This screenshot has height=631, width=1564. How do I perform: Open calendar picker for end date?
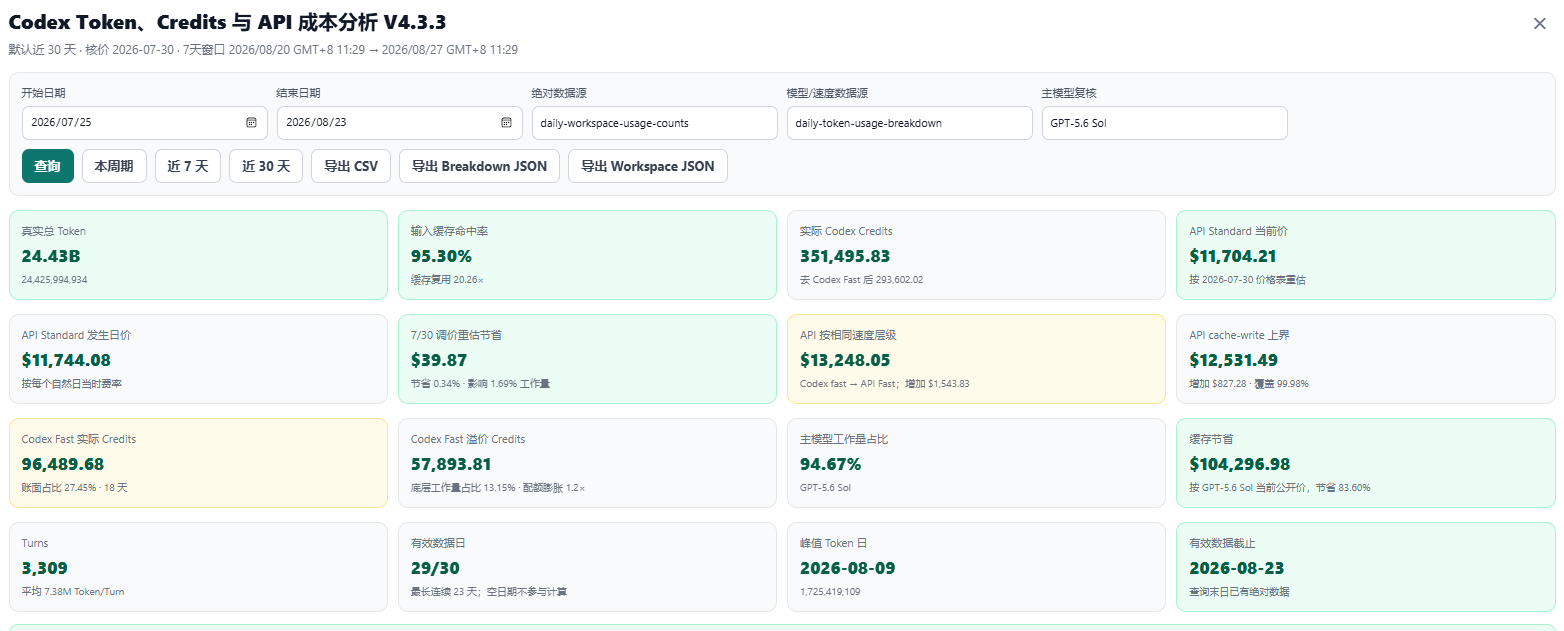[x=506, y=123]
